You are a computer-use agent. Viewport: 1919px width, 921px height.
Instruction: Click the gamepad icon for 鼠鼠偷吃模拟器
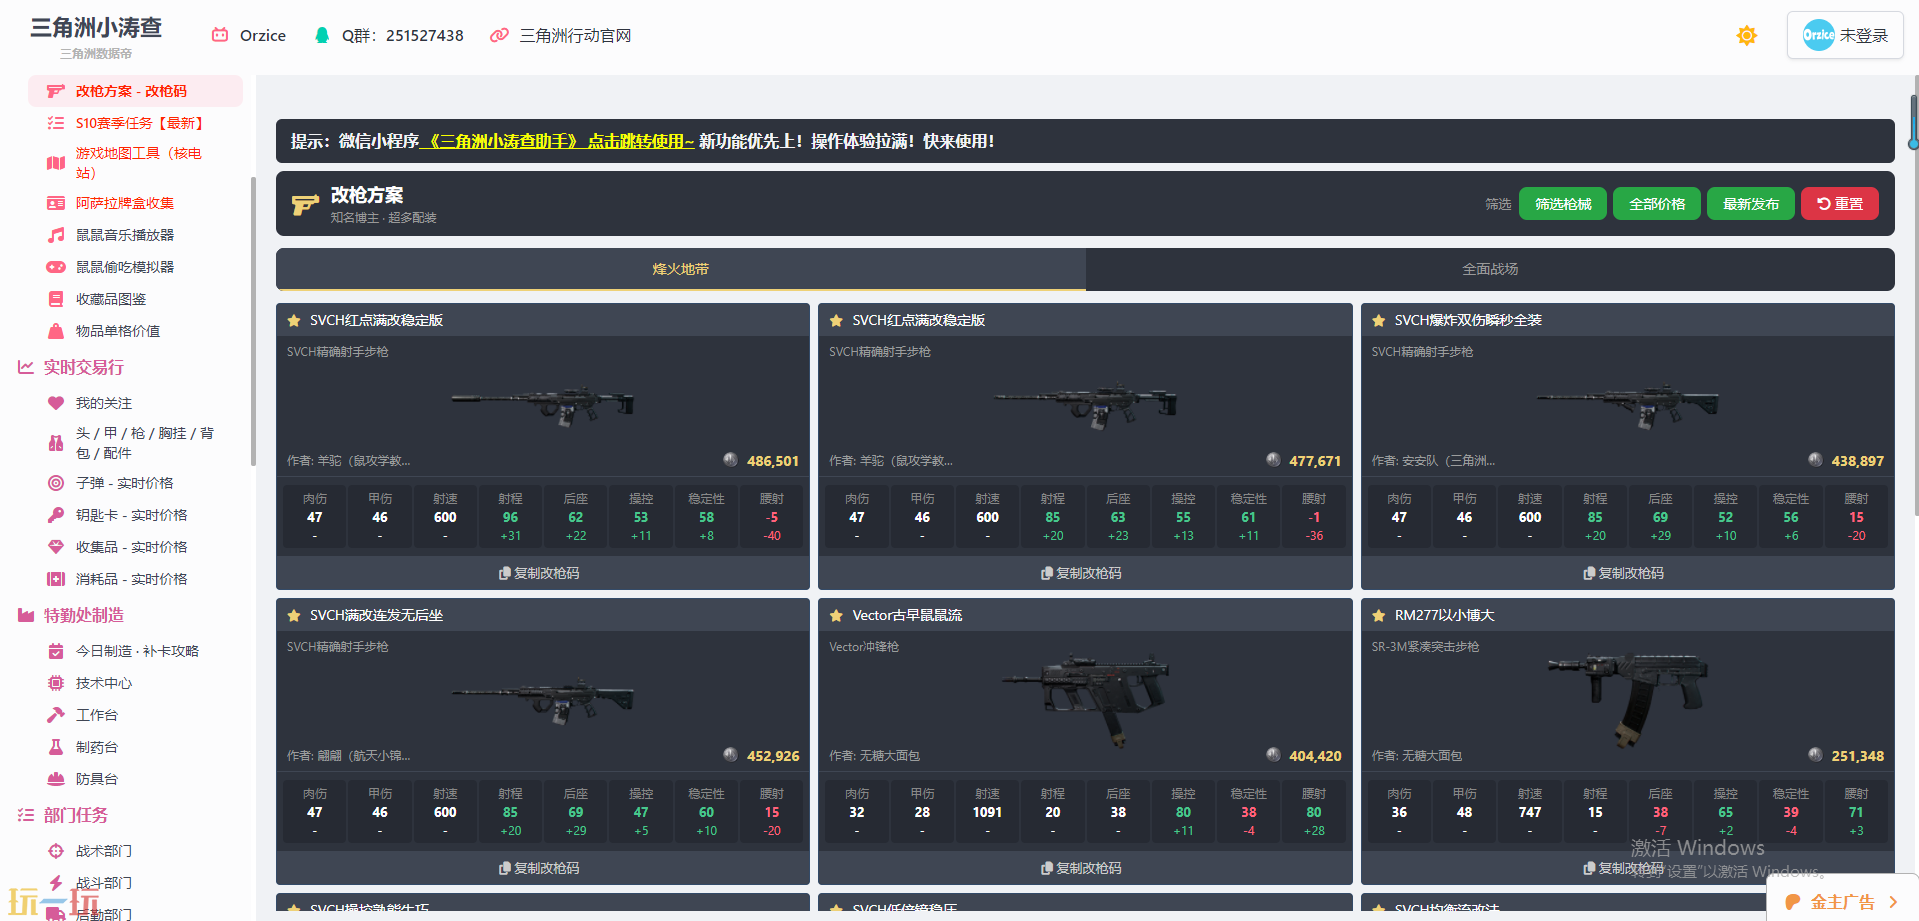(x=56, y=267)
